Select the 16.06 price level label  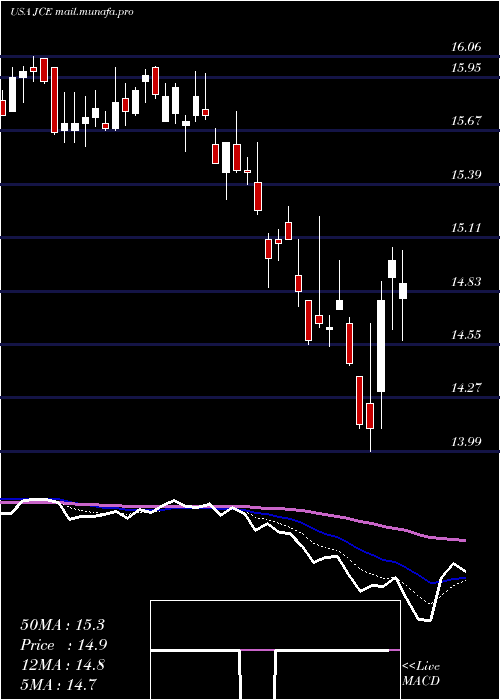[x=466, y=47]
